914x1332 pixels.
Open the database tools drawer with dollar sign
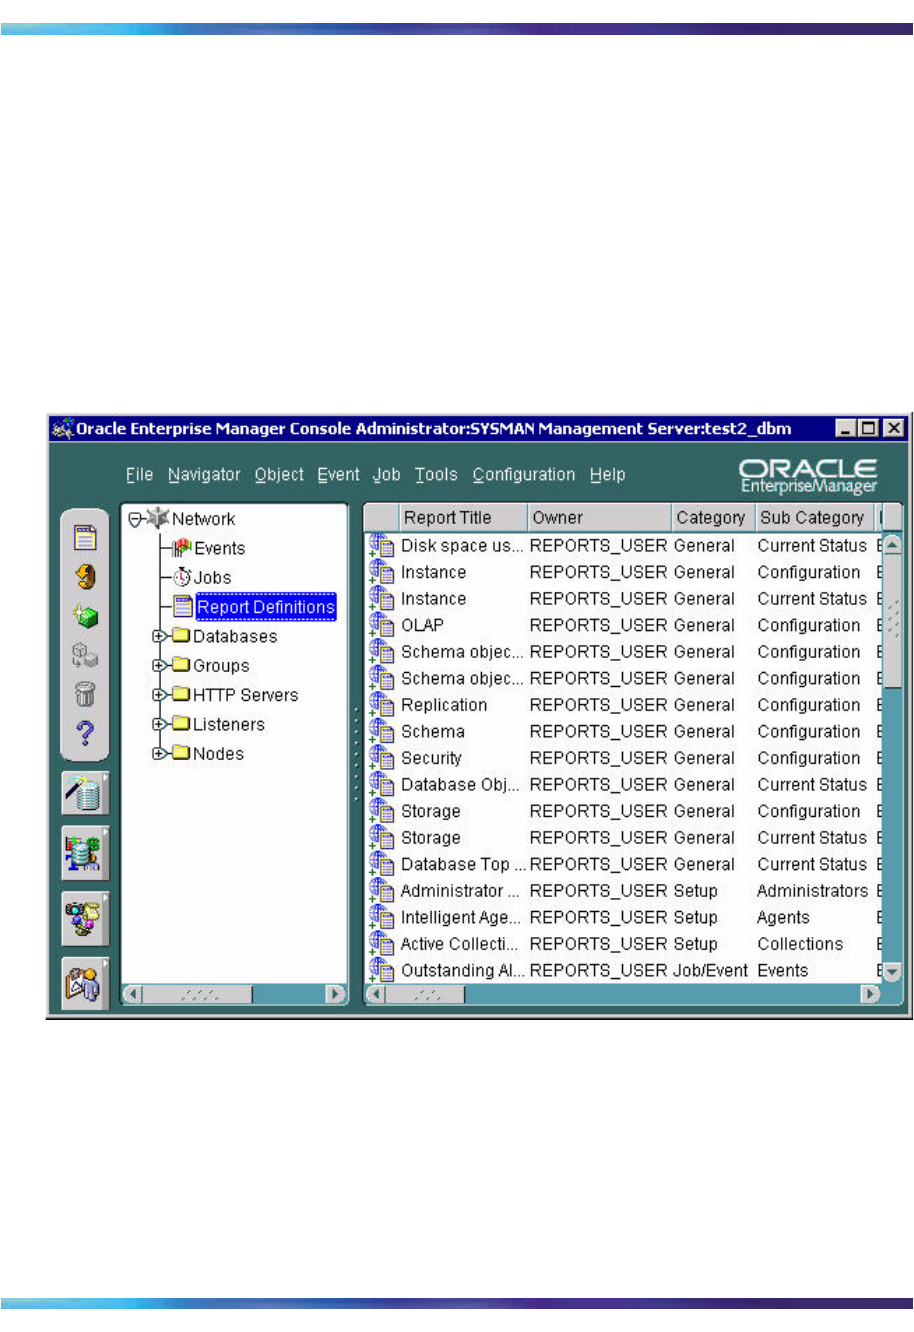coord(86,853)
